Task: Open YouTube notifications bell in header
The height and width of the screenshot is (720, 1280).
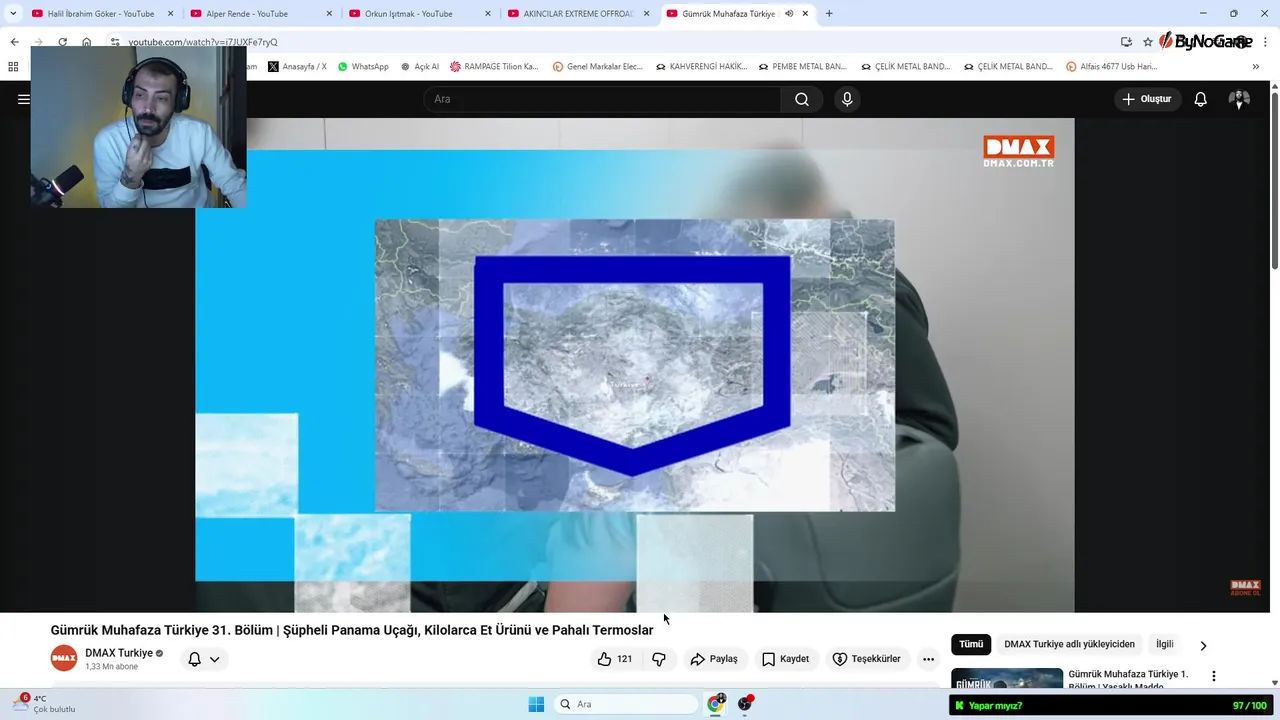Action: pos(1201,99)
